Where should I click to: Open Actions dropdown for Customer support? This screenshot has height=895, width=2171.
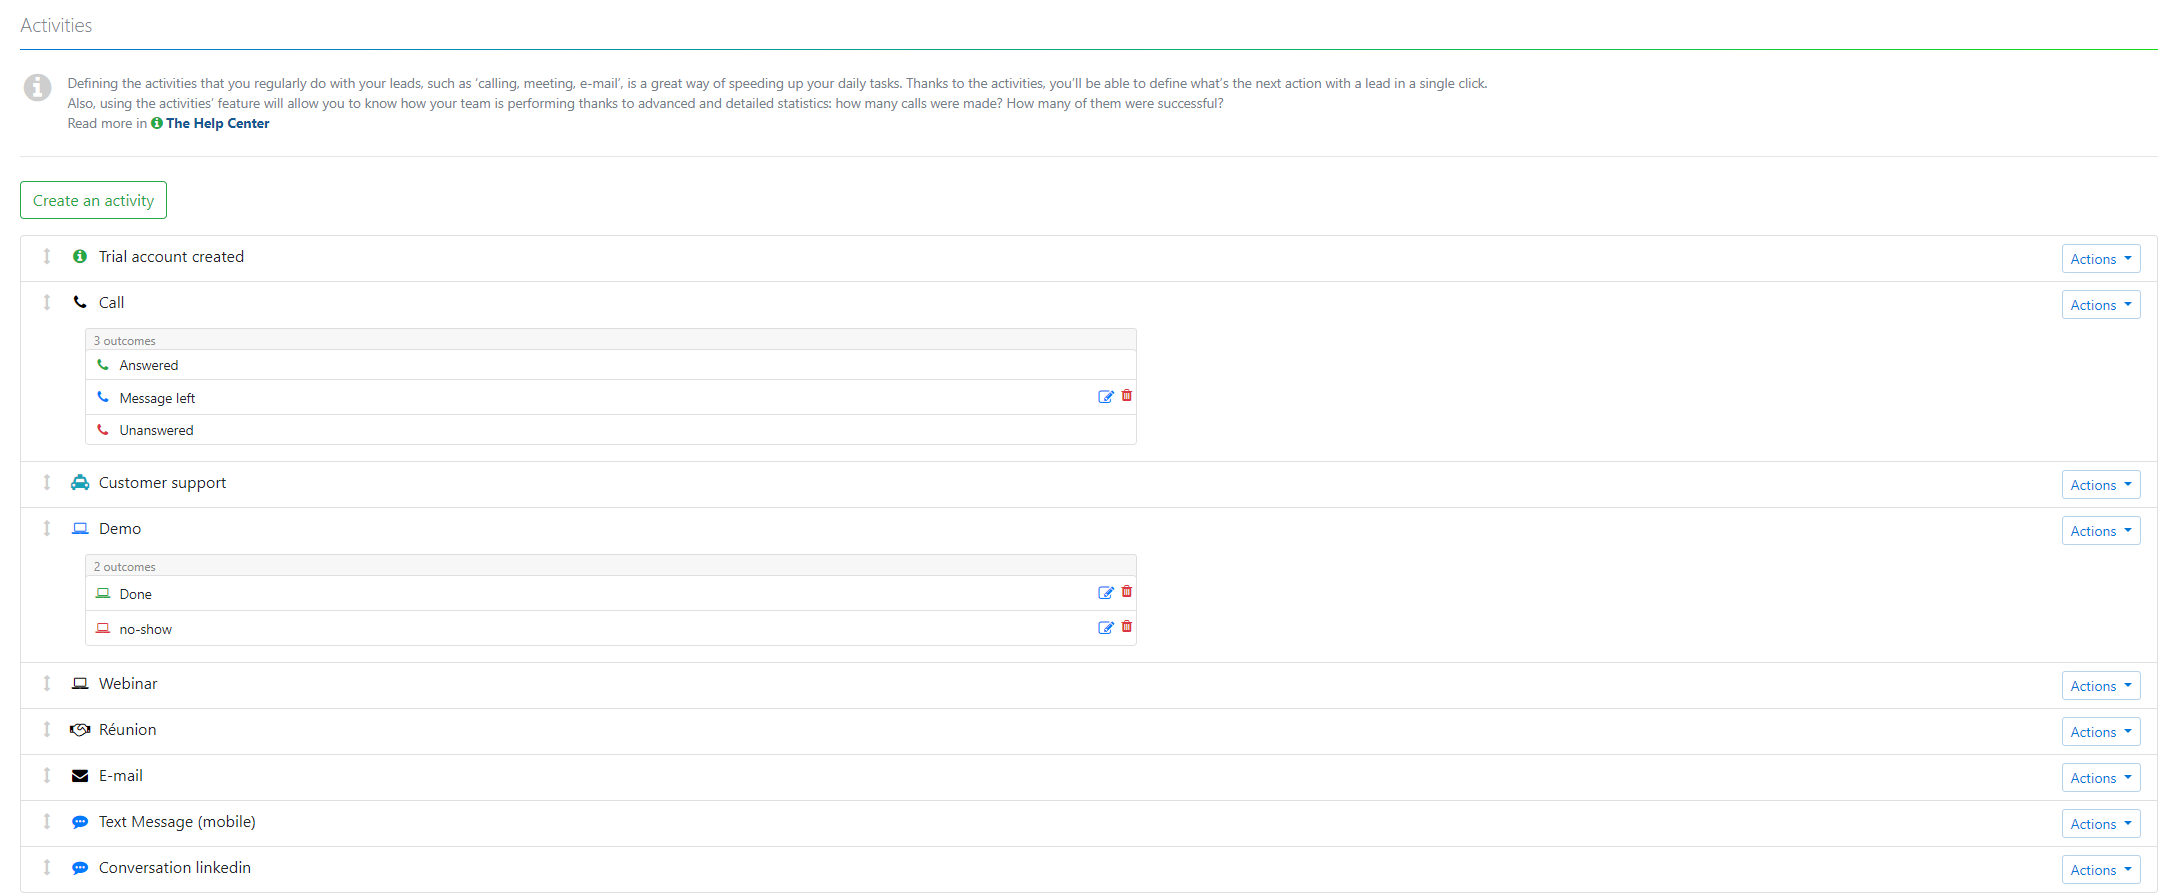tap(2101, 485)
